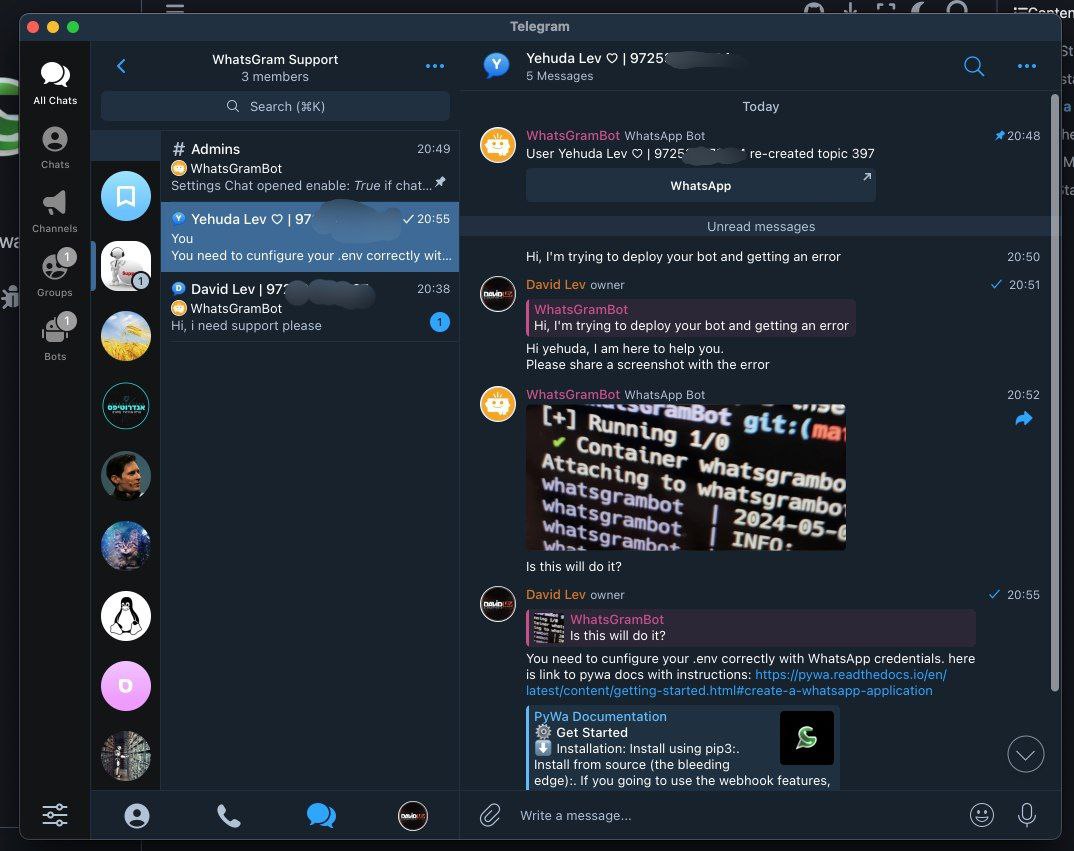Open profile settings tab at bottom
Image resolution: width=1074 pixels, height=851 pixels.
[413, 815]
